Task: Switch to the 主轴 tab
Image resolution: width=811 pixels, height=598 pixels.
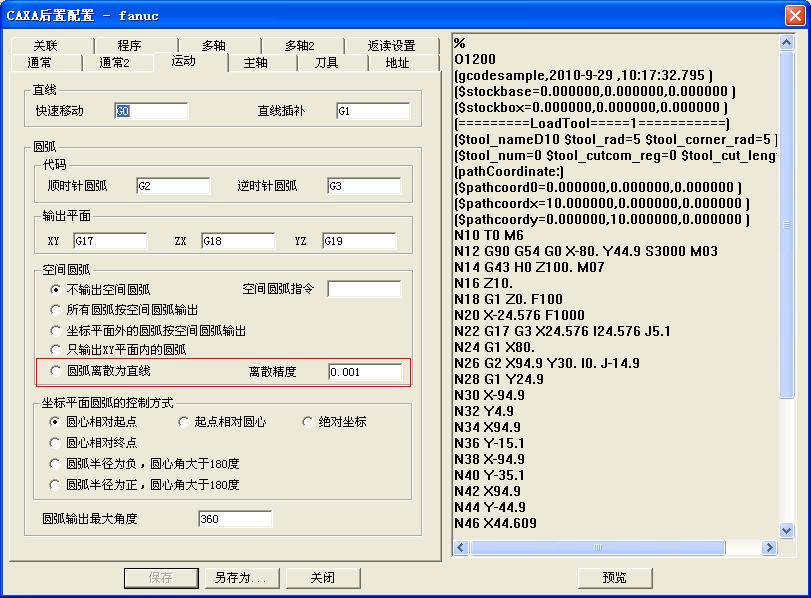Action: click(255, 62)
